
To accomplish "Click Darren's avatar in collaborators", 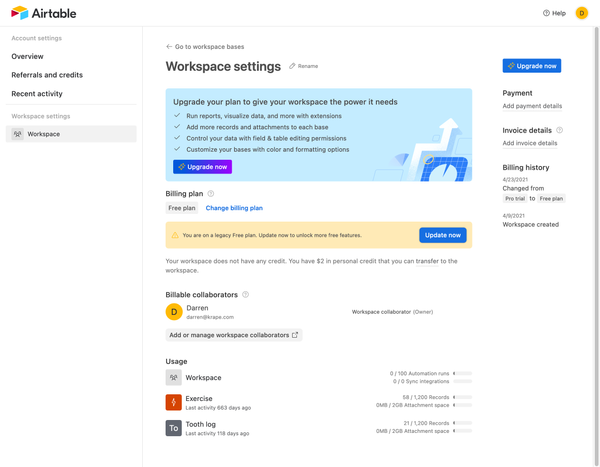I will [x=174, y=312].
